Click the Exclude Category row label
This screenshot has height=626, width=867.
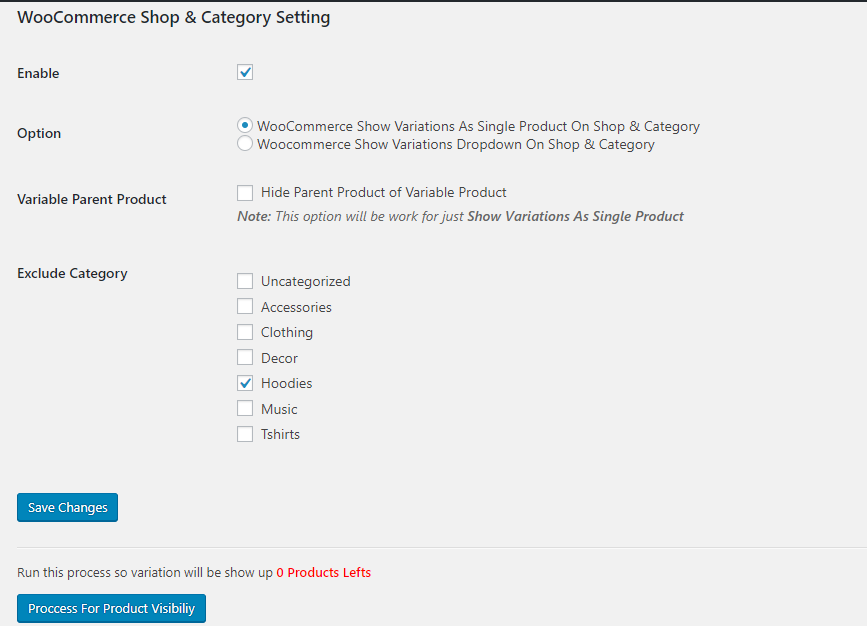(x=72, y=273)
